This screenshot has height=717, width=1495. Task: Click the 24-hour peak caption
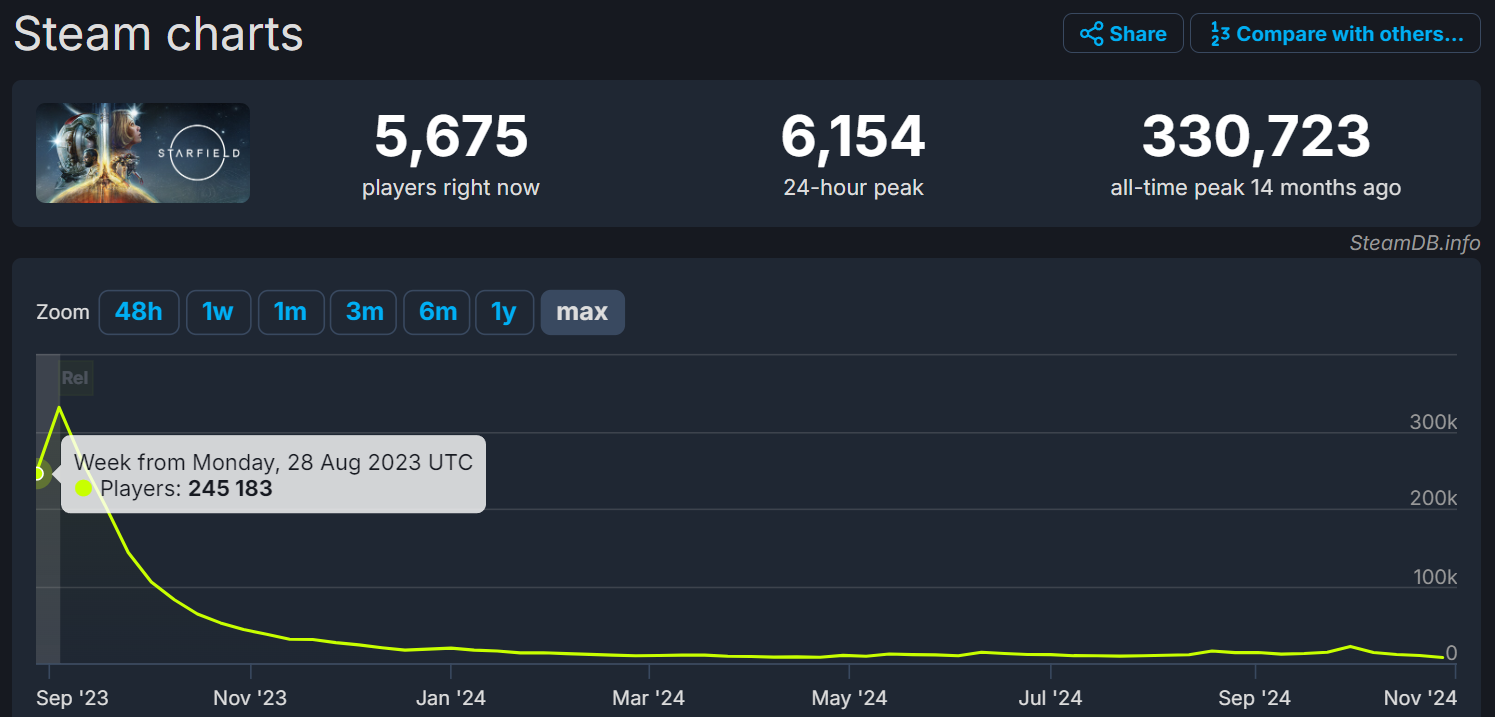(x=853, y=187)
